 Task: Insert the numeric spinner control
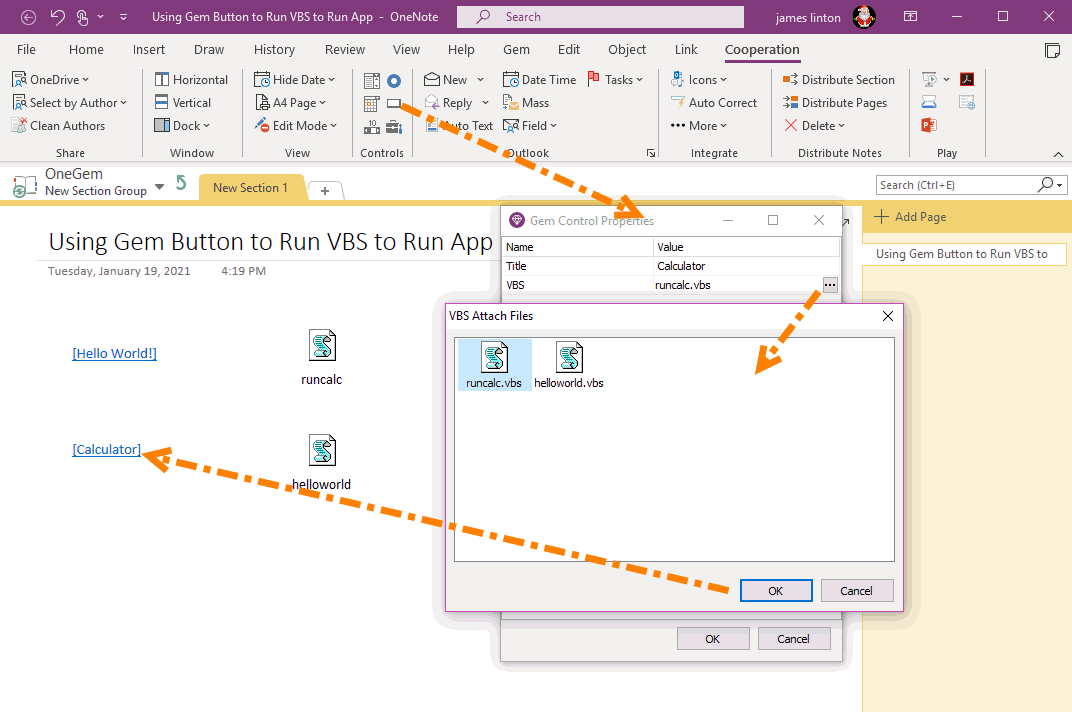371,126
